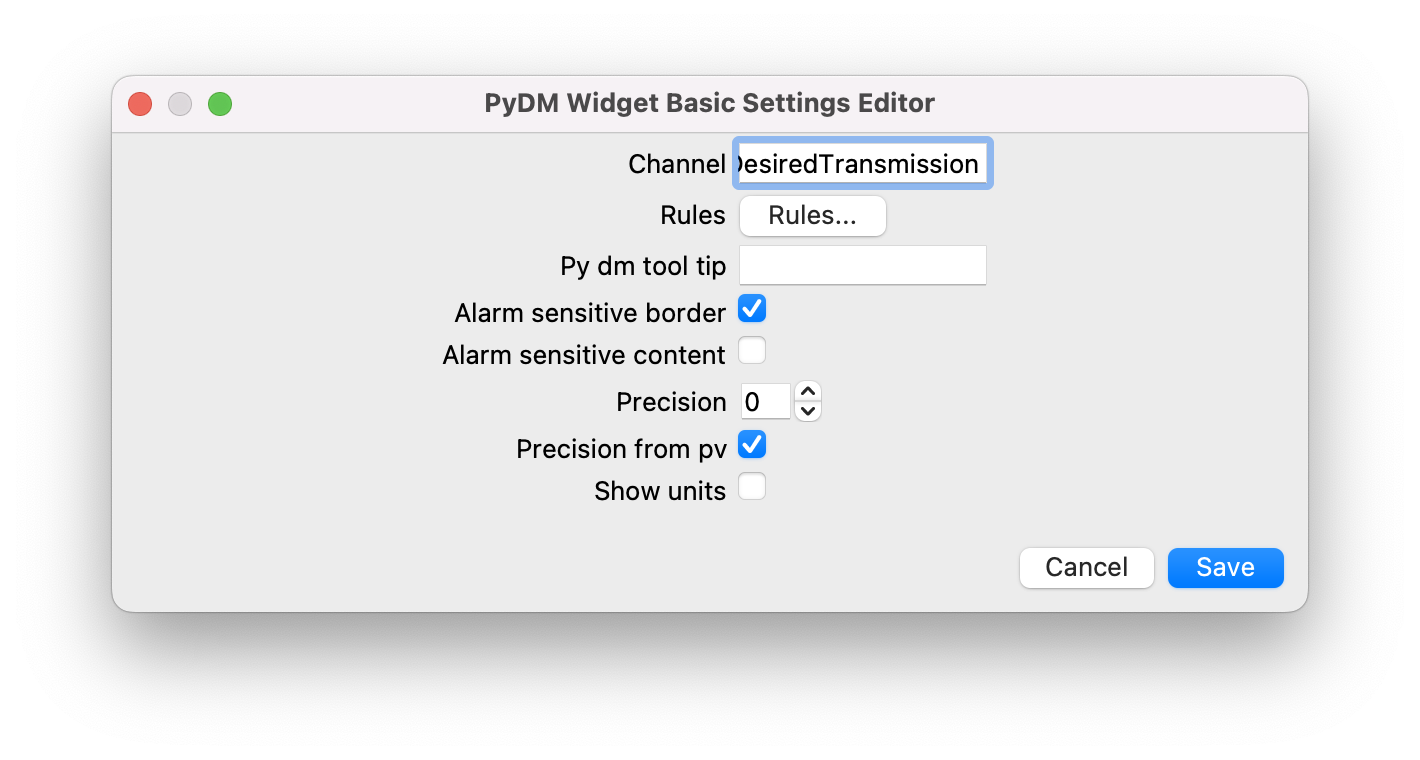
Task: Toggle the Show units checkbox
Action: tap(752, 487)
